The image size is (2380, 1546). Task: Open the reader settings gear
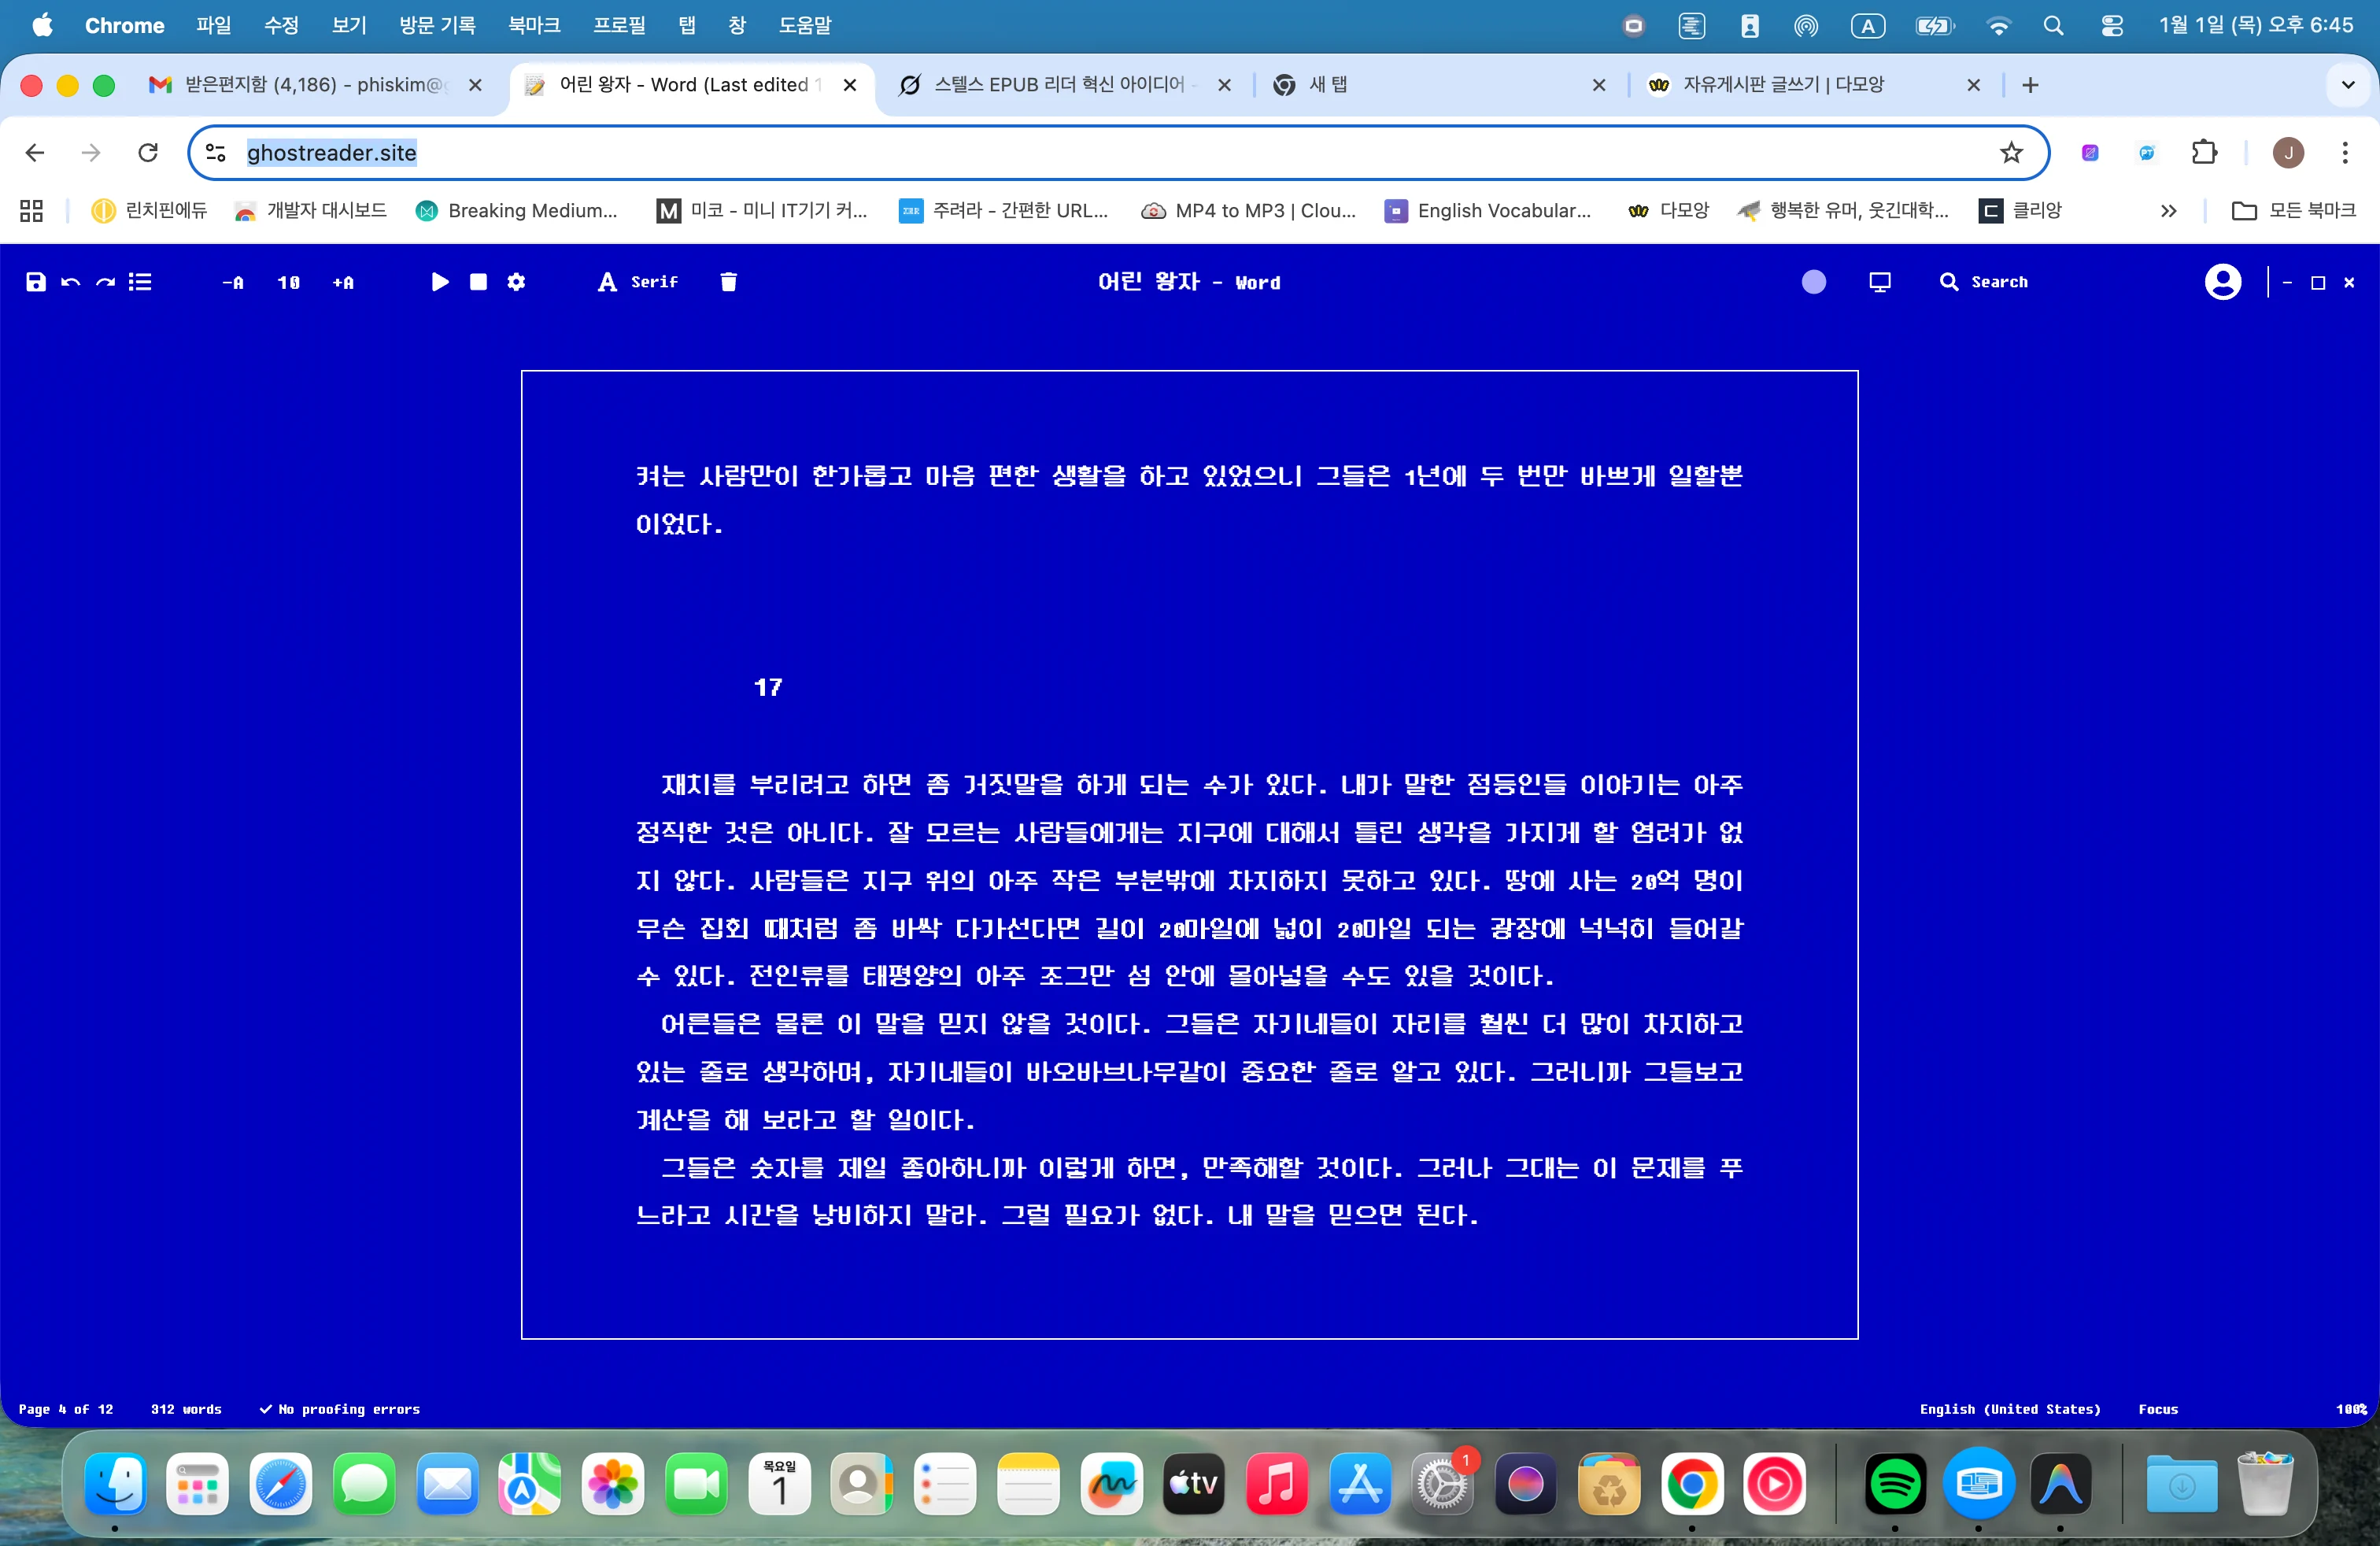click(516, 282)
